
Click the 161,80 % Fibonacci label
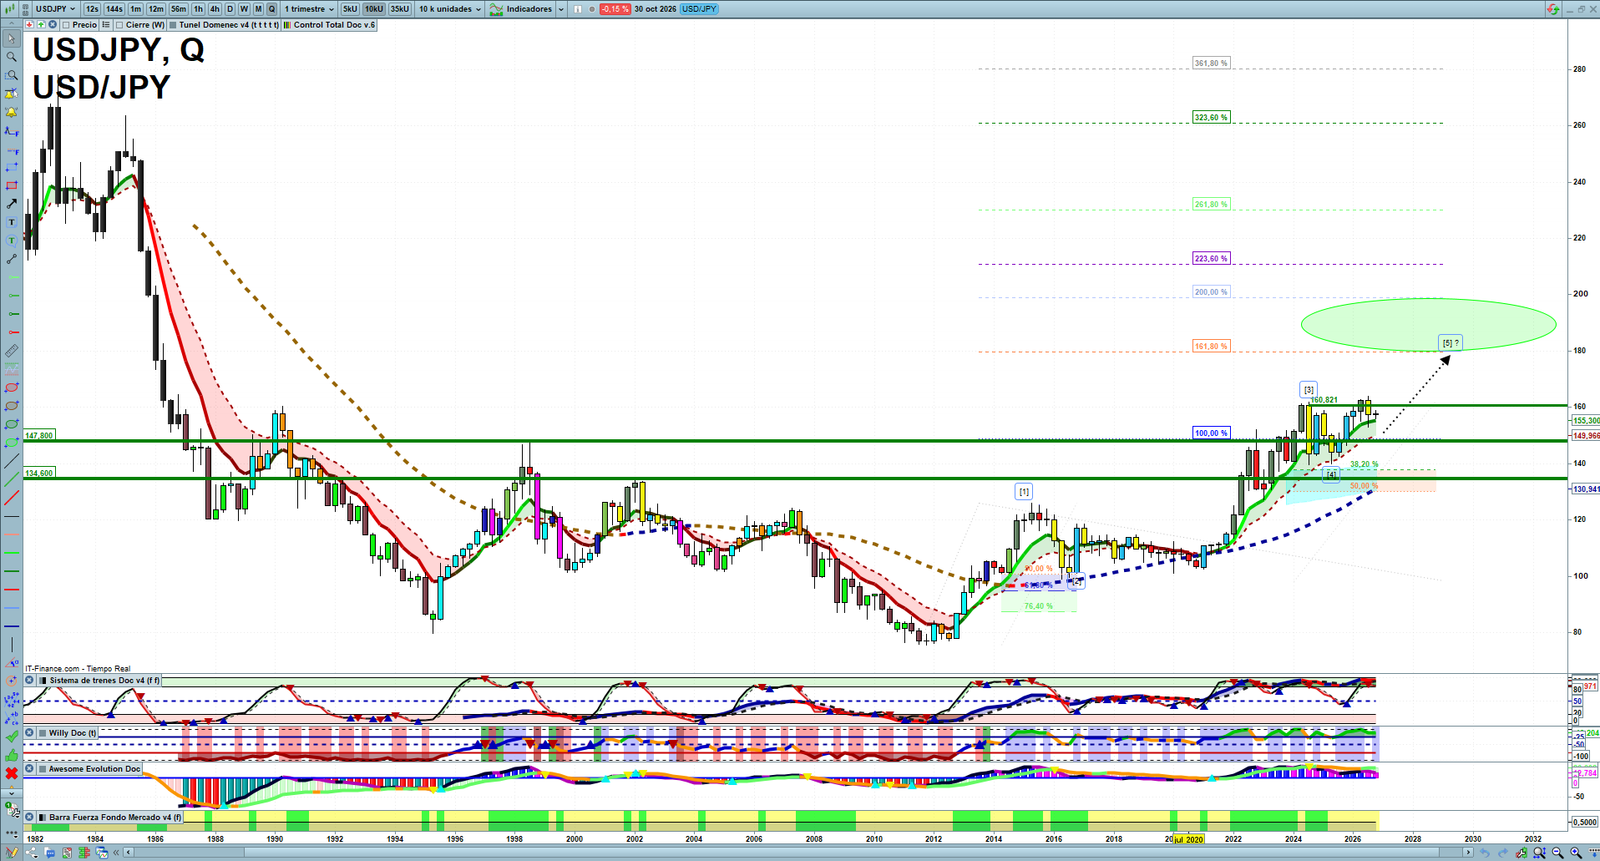pyautogui.click(x=1211, y=346)
